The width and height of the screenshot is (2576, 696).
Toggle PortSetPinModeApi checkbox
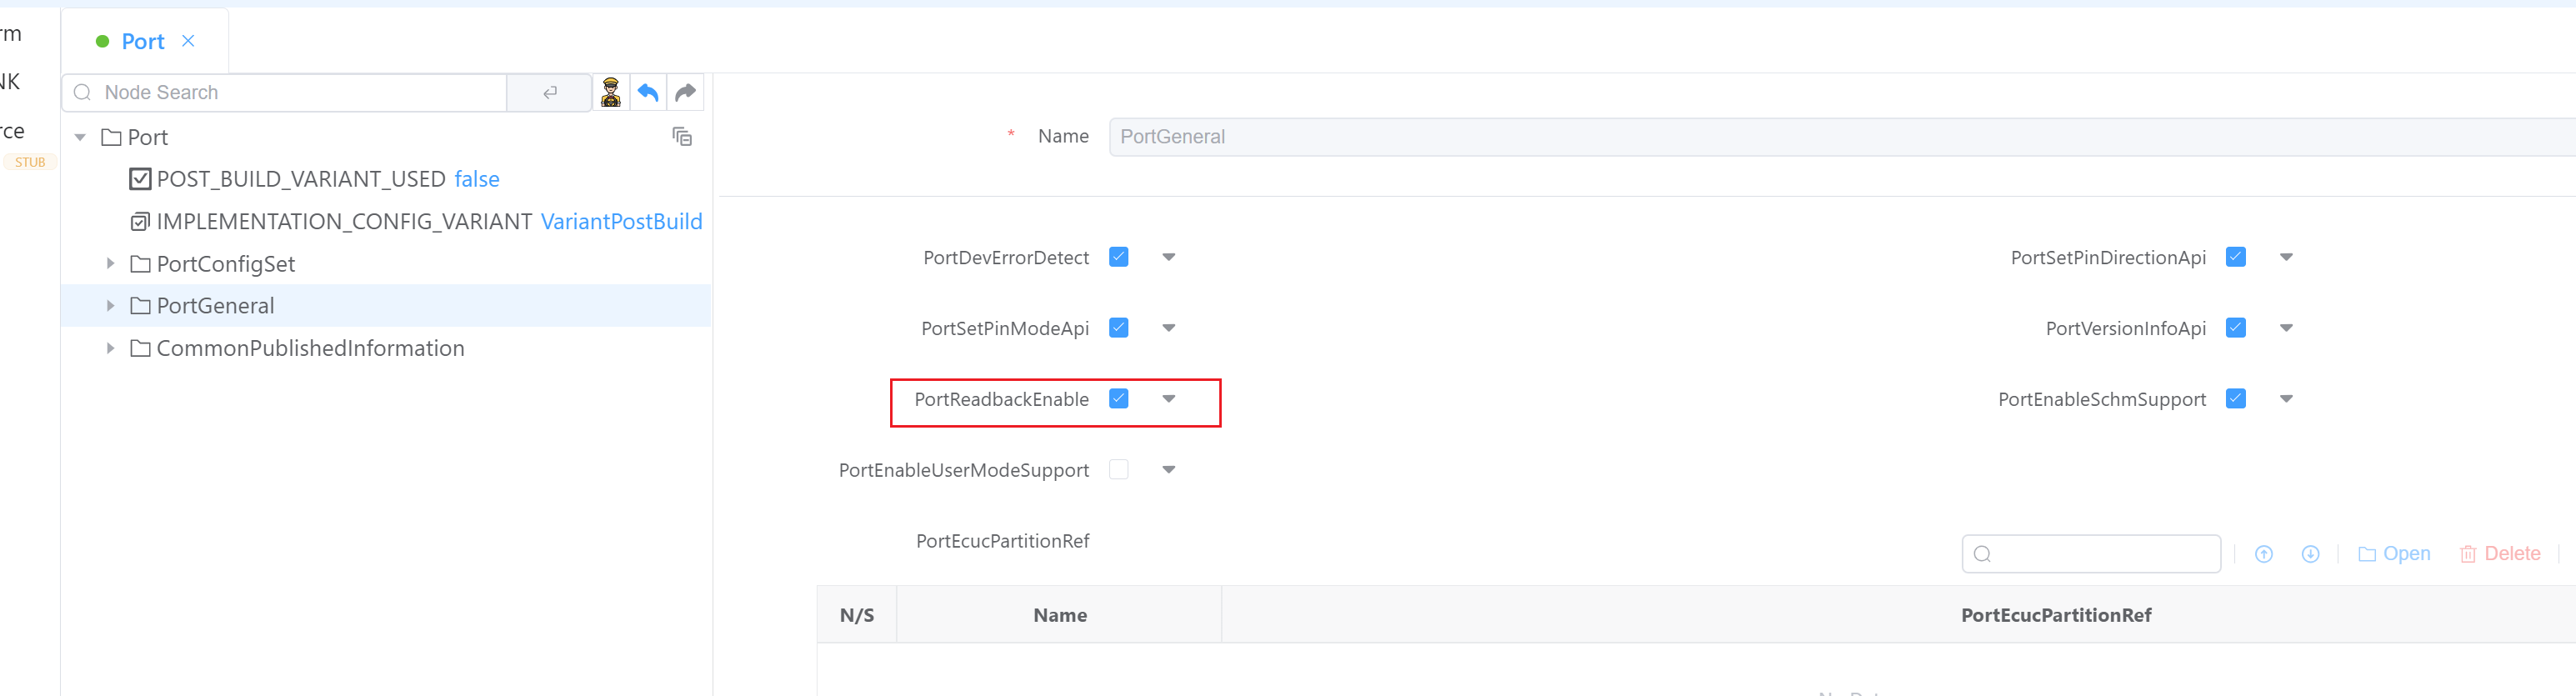1119,328
